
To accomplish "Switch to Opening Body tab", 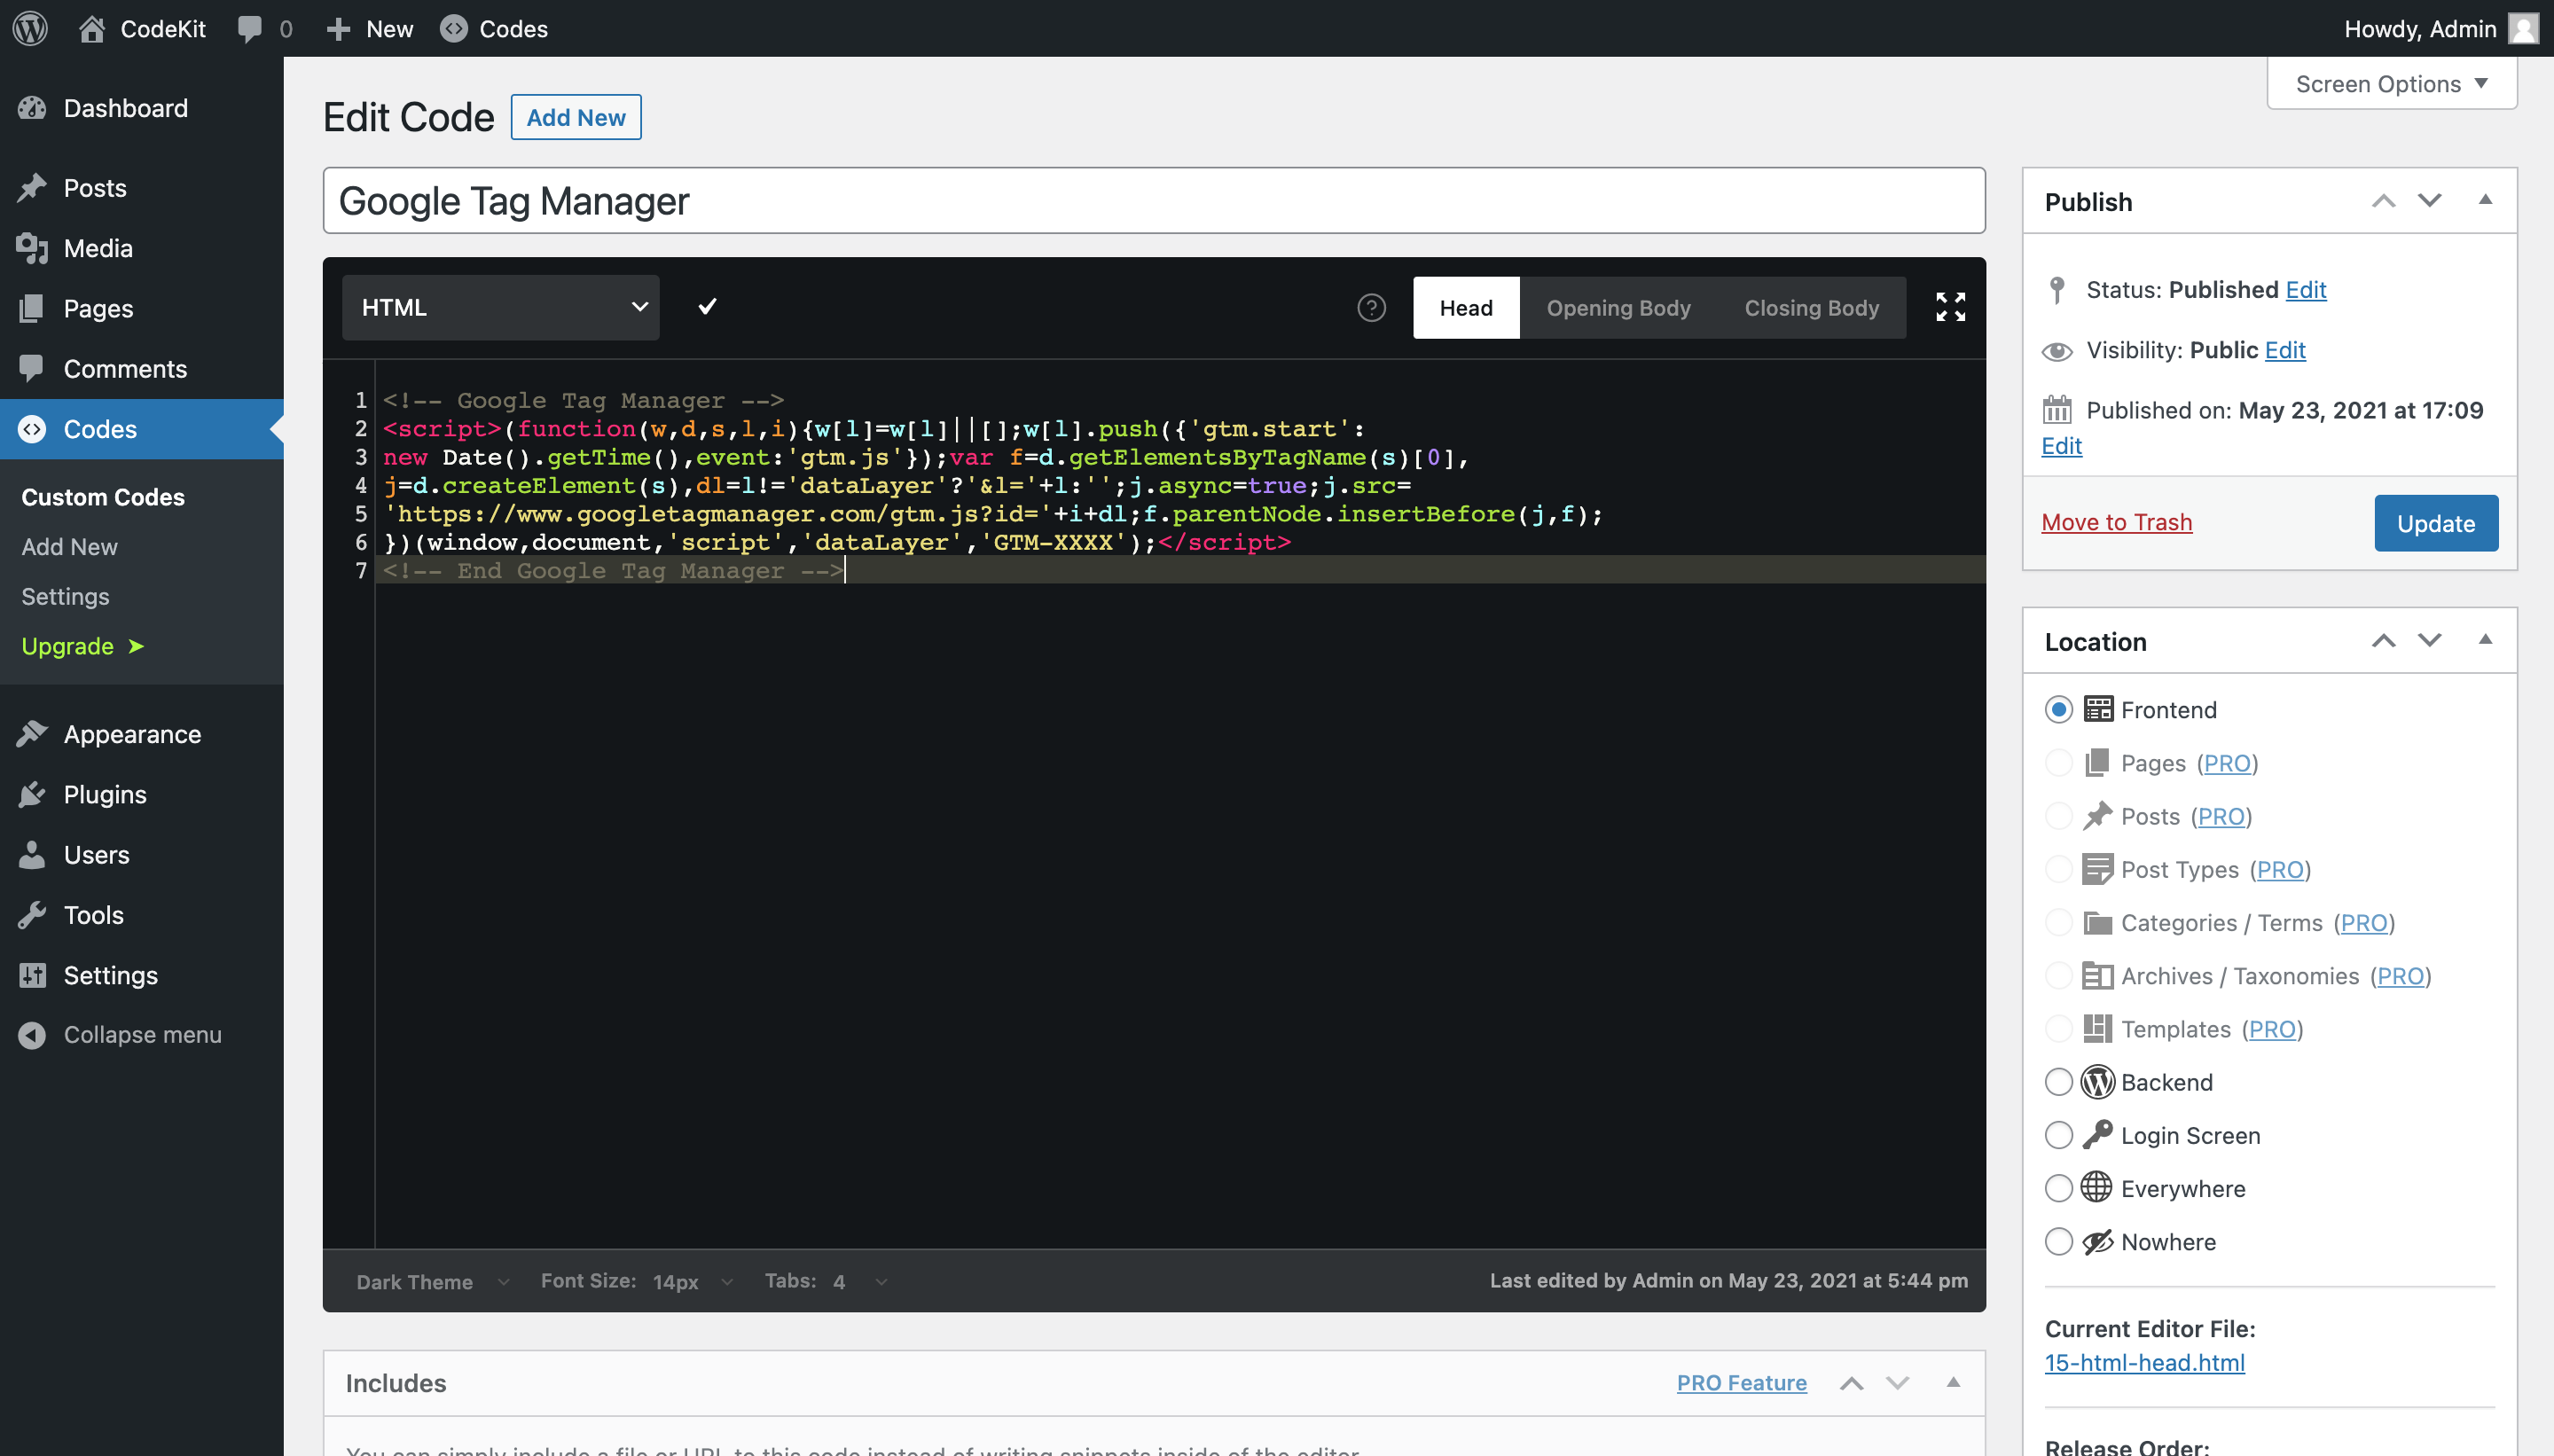I will 1618,307.
